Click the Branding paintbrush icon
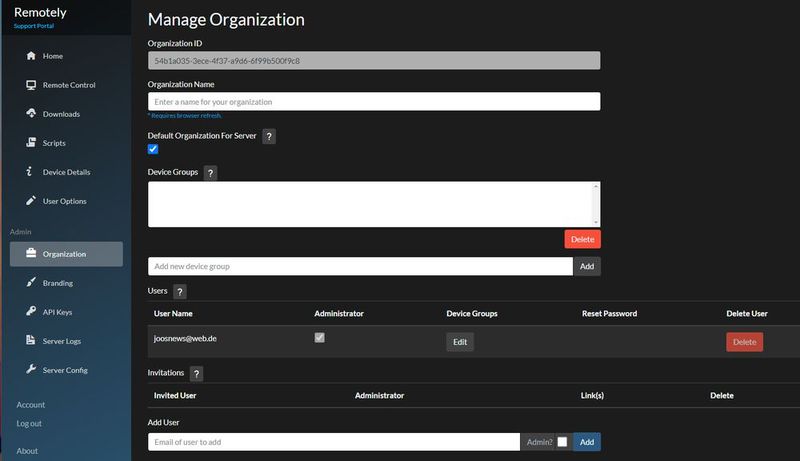Image resolution: width=800 pixels, height=461 pixels. coord(32,283)
